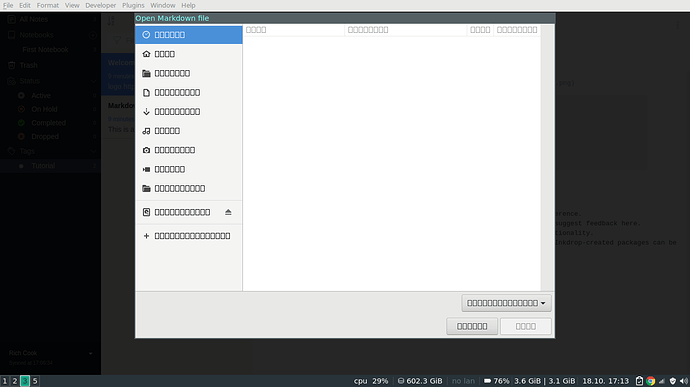690x387 pixels.
Task: Click the first column header in file list
Action: (x=294, y=30)
